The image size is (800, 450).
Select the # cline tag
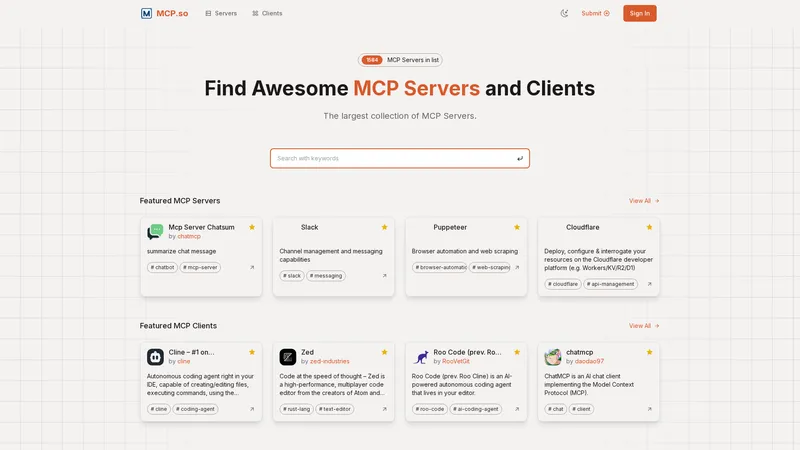click(x=159, y=409)
